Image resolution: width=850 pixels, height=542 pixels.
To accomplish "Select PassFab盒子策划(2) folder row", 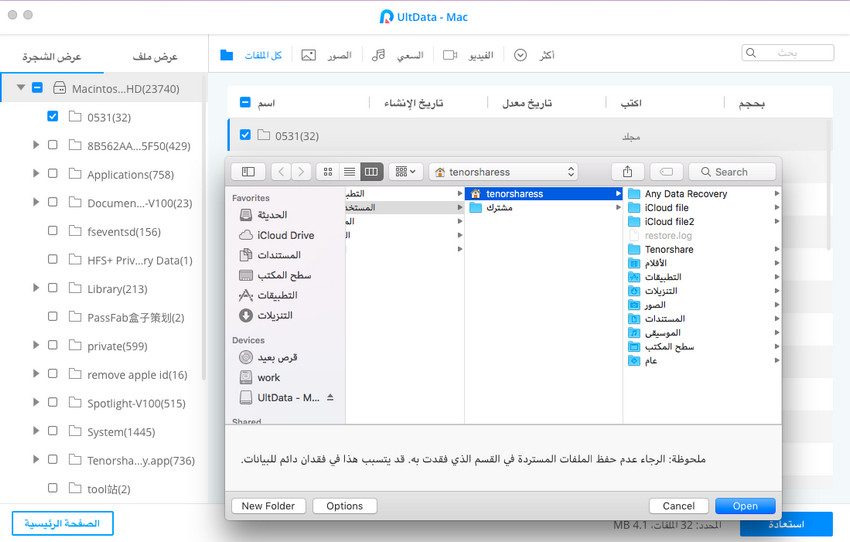I will [103, 317].
